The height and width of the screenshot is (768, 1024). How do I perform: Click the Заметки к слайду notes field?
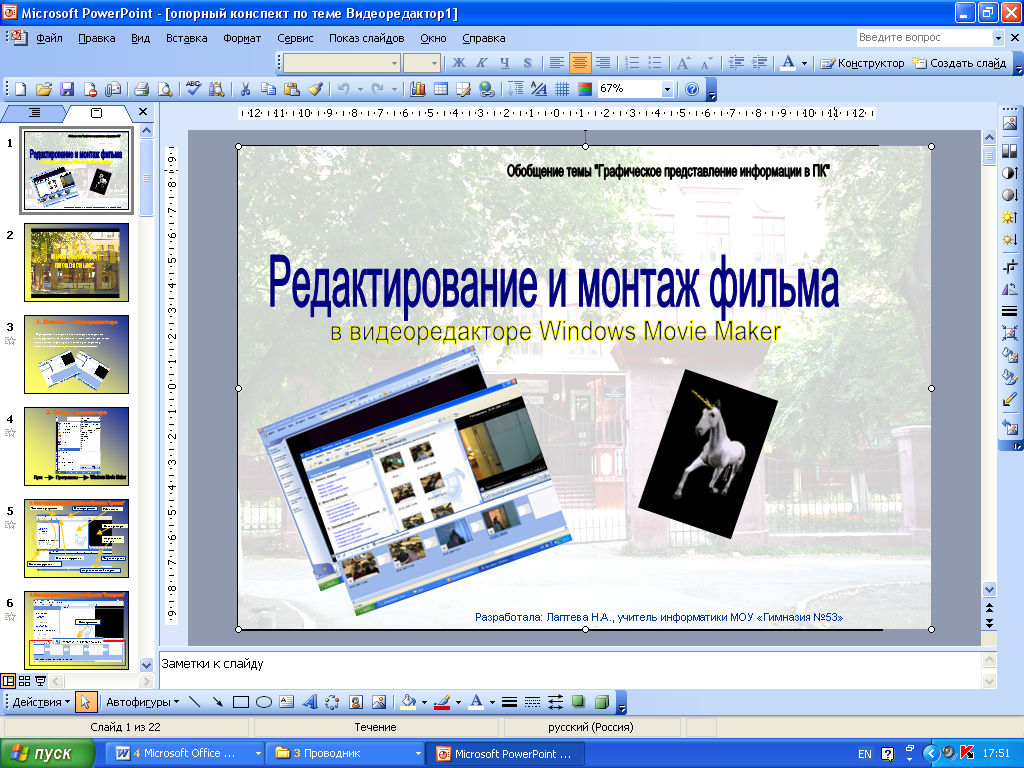(569, 669)
